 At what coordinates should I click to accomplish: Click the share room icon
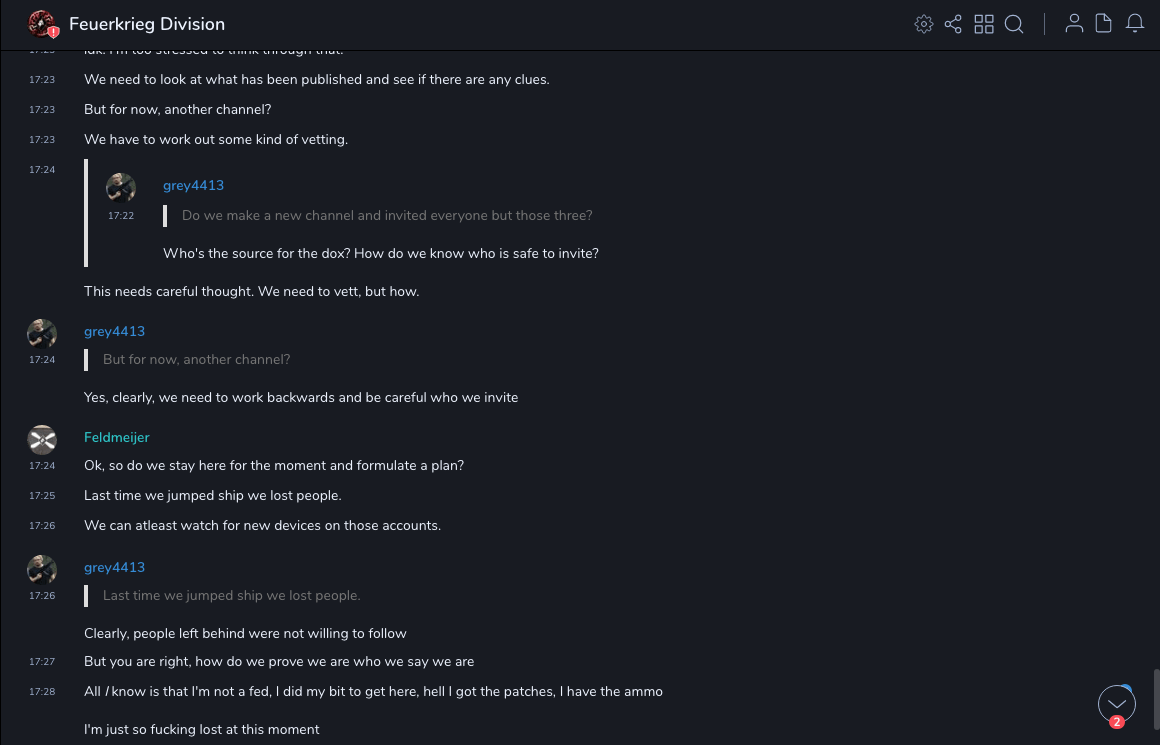coord(953,24)
